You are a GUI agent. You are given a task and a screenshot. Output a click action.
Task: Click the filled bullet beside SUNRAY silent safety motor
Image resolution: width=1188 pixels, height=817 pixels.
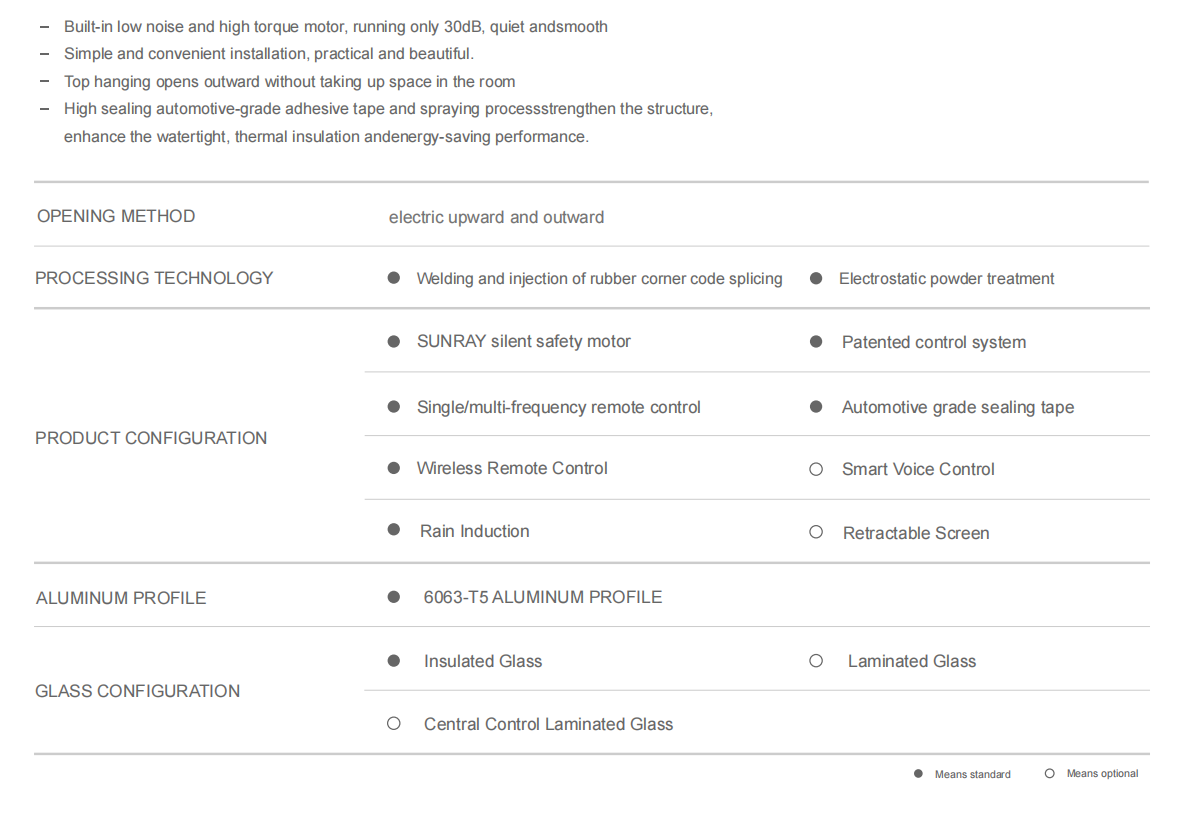(394, 342)
